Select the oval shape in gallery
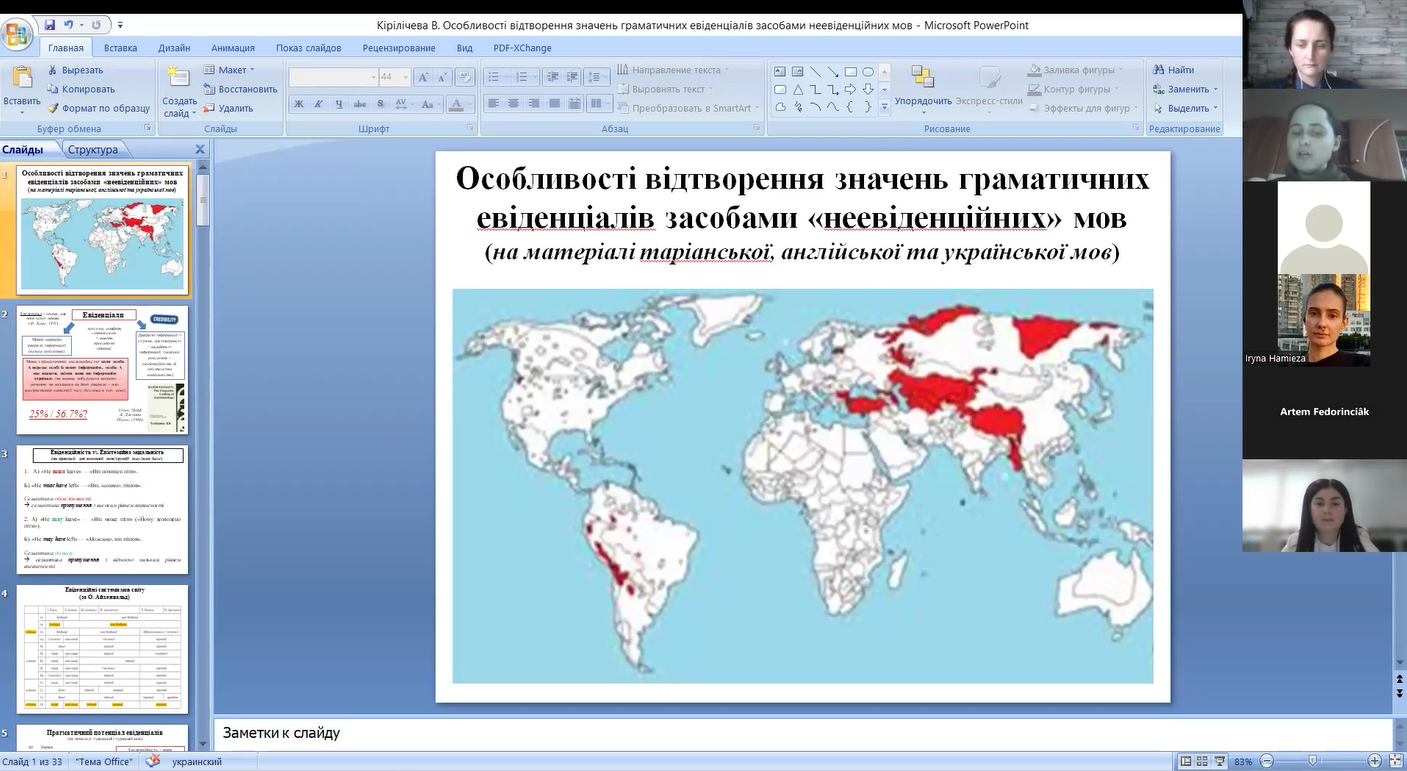The image size is (1407, 771). pos(868,72)
